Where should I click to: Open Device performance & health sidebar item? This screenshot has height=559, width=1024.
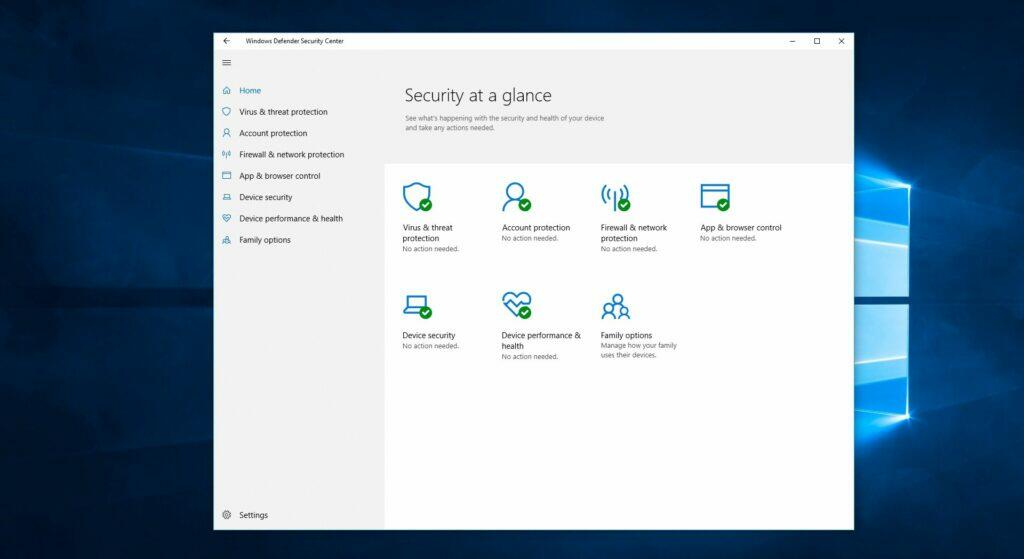(x=290, y=219)
